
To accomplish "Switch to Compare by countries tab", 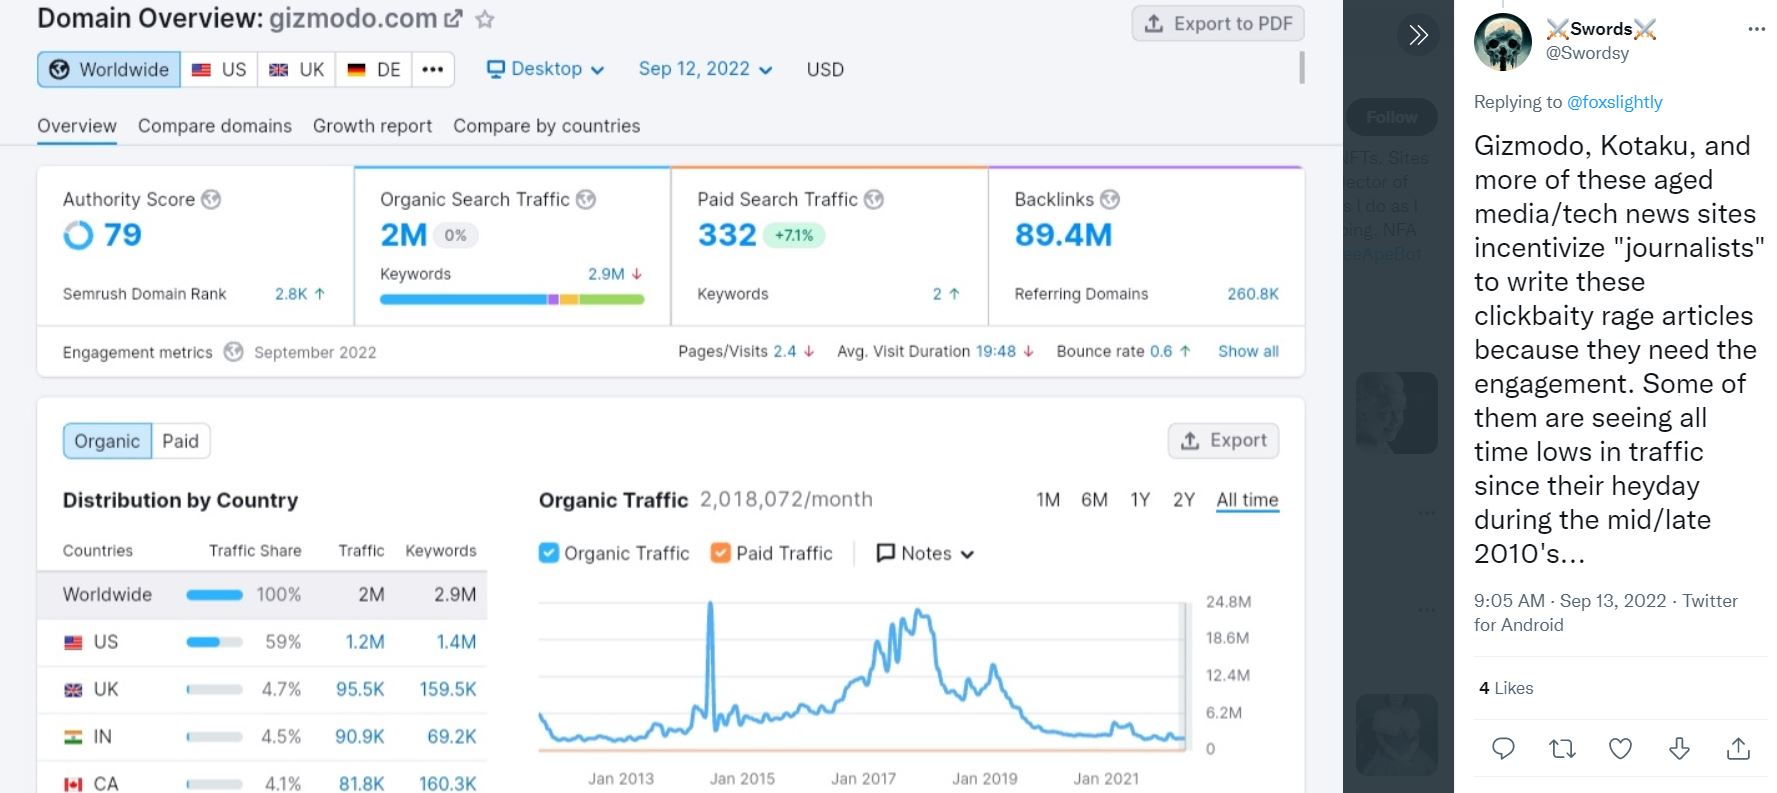I will [x=546, y=126].
